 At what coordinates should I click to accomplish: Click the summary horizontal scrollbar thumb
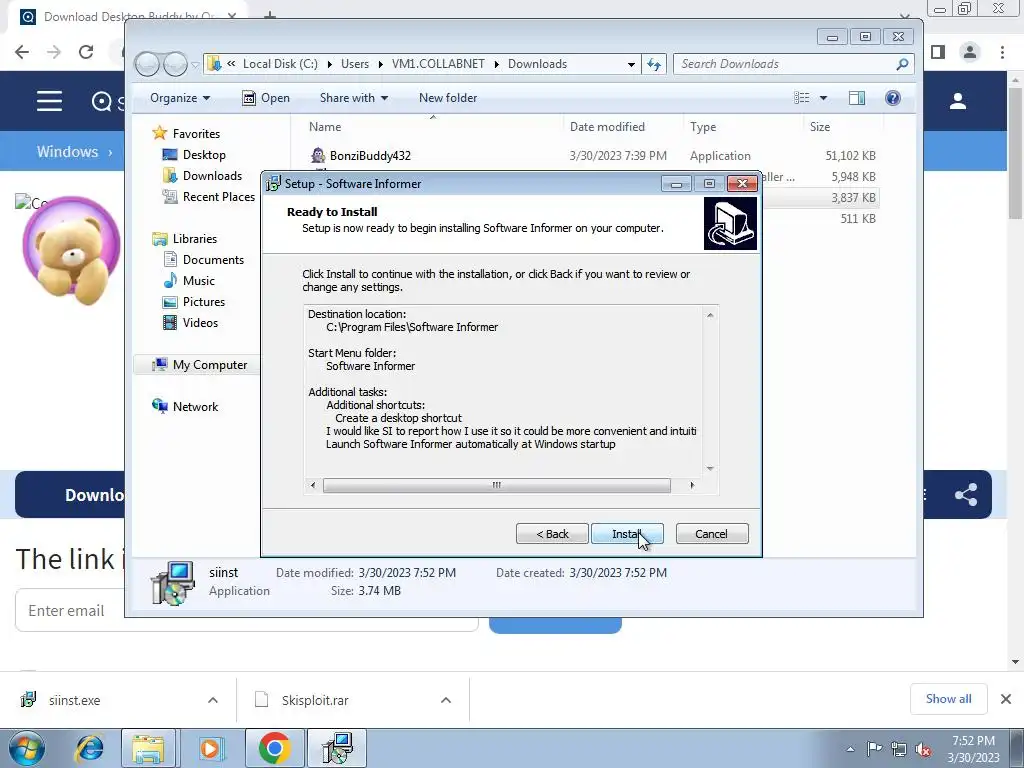[x=496, y=485]
